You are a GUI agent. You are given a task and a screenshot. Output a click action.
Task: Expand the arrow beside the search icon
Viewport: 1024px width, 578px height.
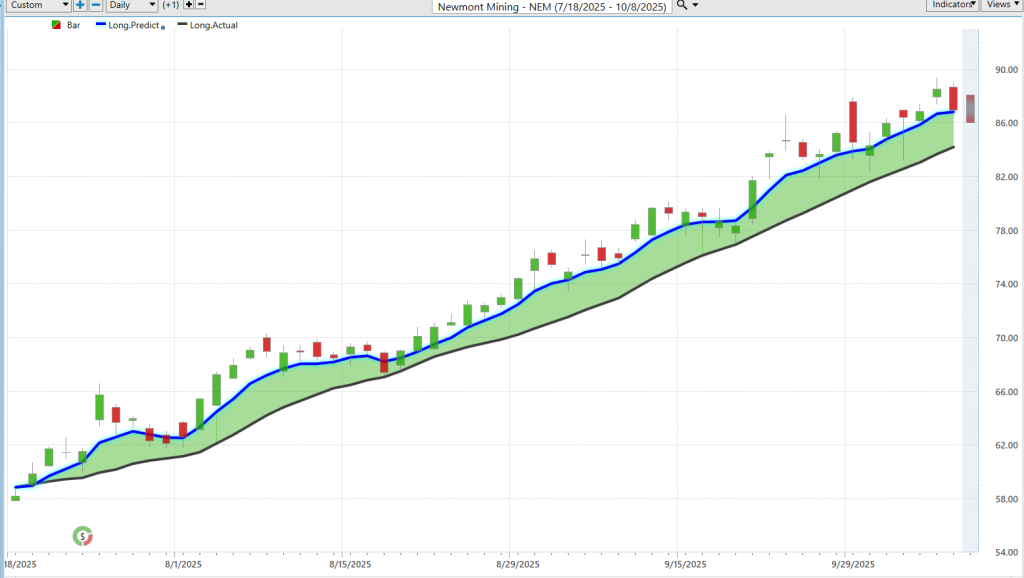[x=696, y=5]
